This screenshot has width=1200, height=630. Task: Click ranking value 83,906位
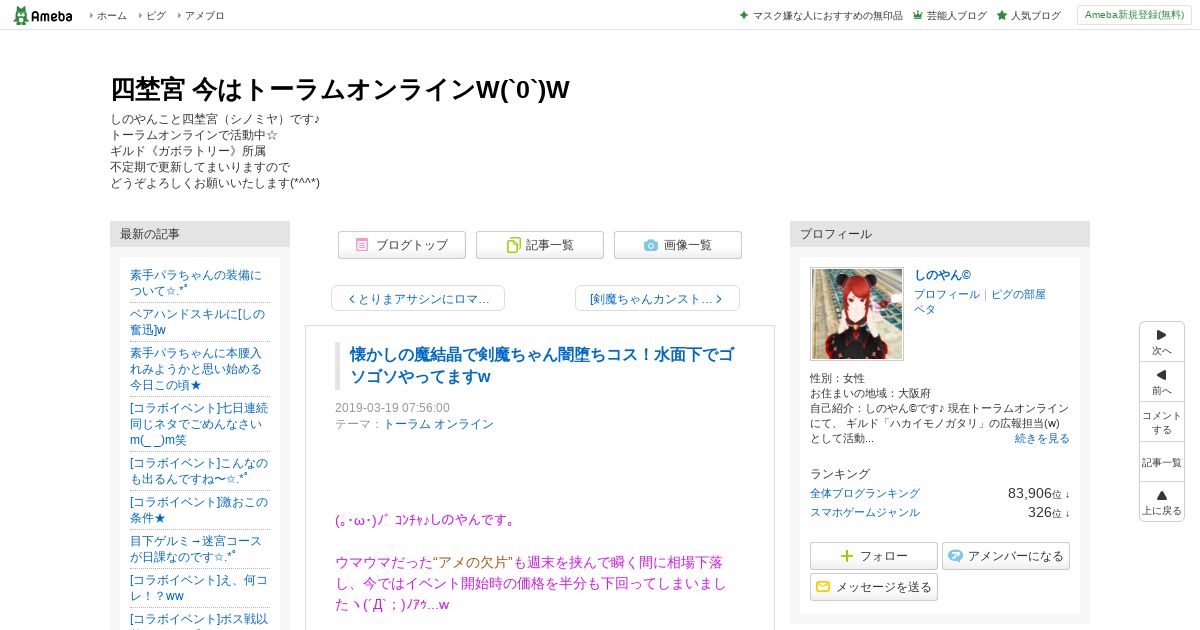pos(1038,494)
